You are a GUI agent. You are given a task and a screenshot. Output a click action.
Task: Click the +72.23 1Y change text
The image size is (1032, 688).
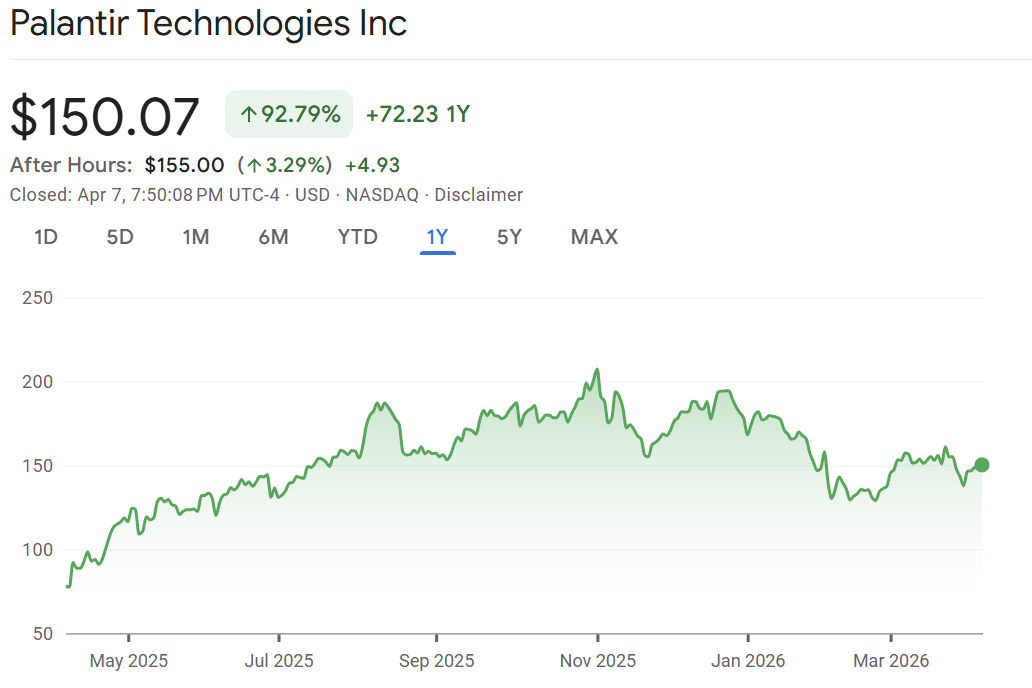[418, 114]
